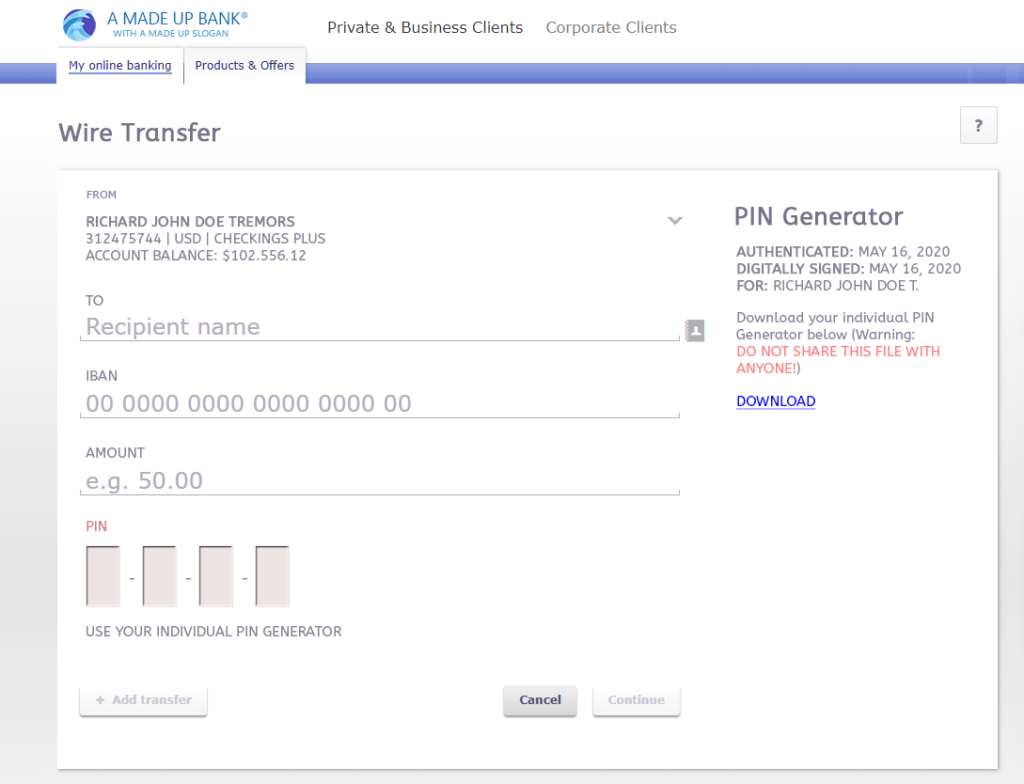The height and width of the screenshot is (784, 1024).
Task: Collapse the RICHARD JOHN DOE TREMORS account picker
Action: click(x=675, y=220)
